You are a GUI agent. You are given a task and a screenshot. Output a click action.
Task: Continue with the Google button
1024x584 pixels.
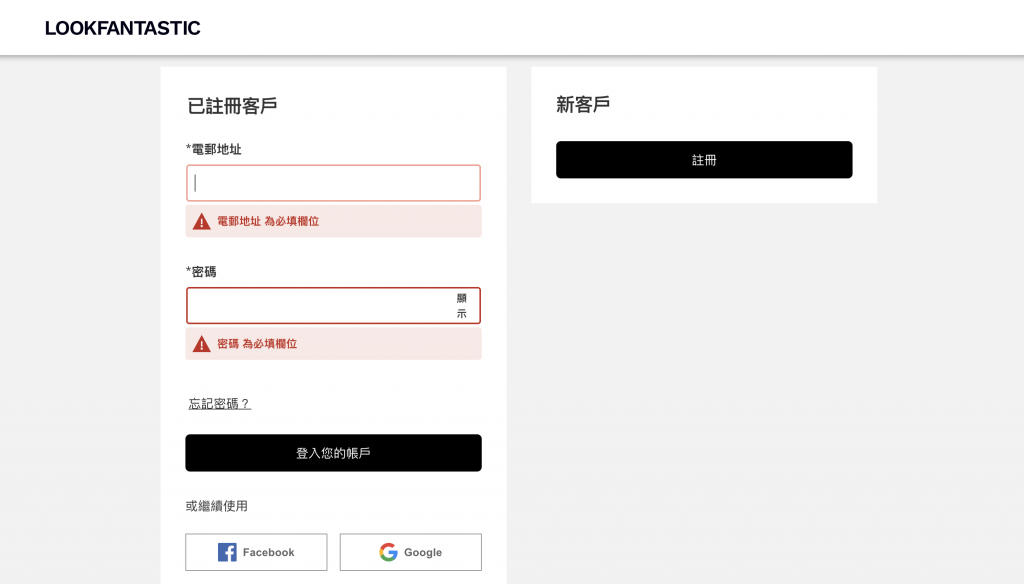(x=411, y=552)
